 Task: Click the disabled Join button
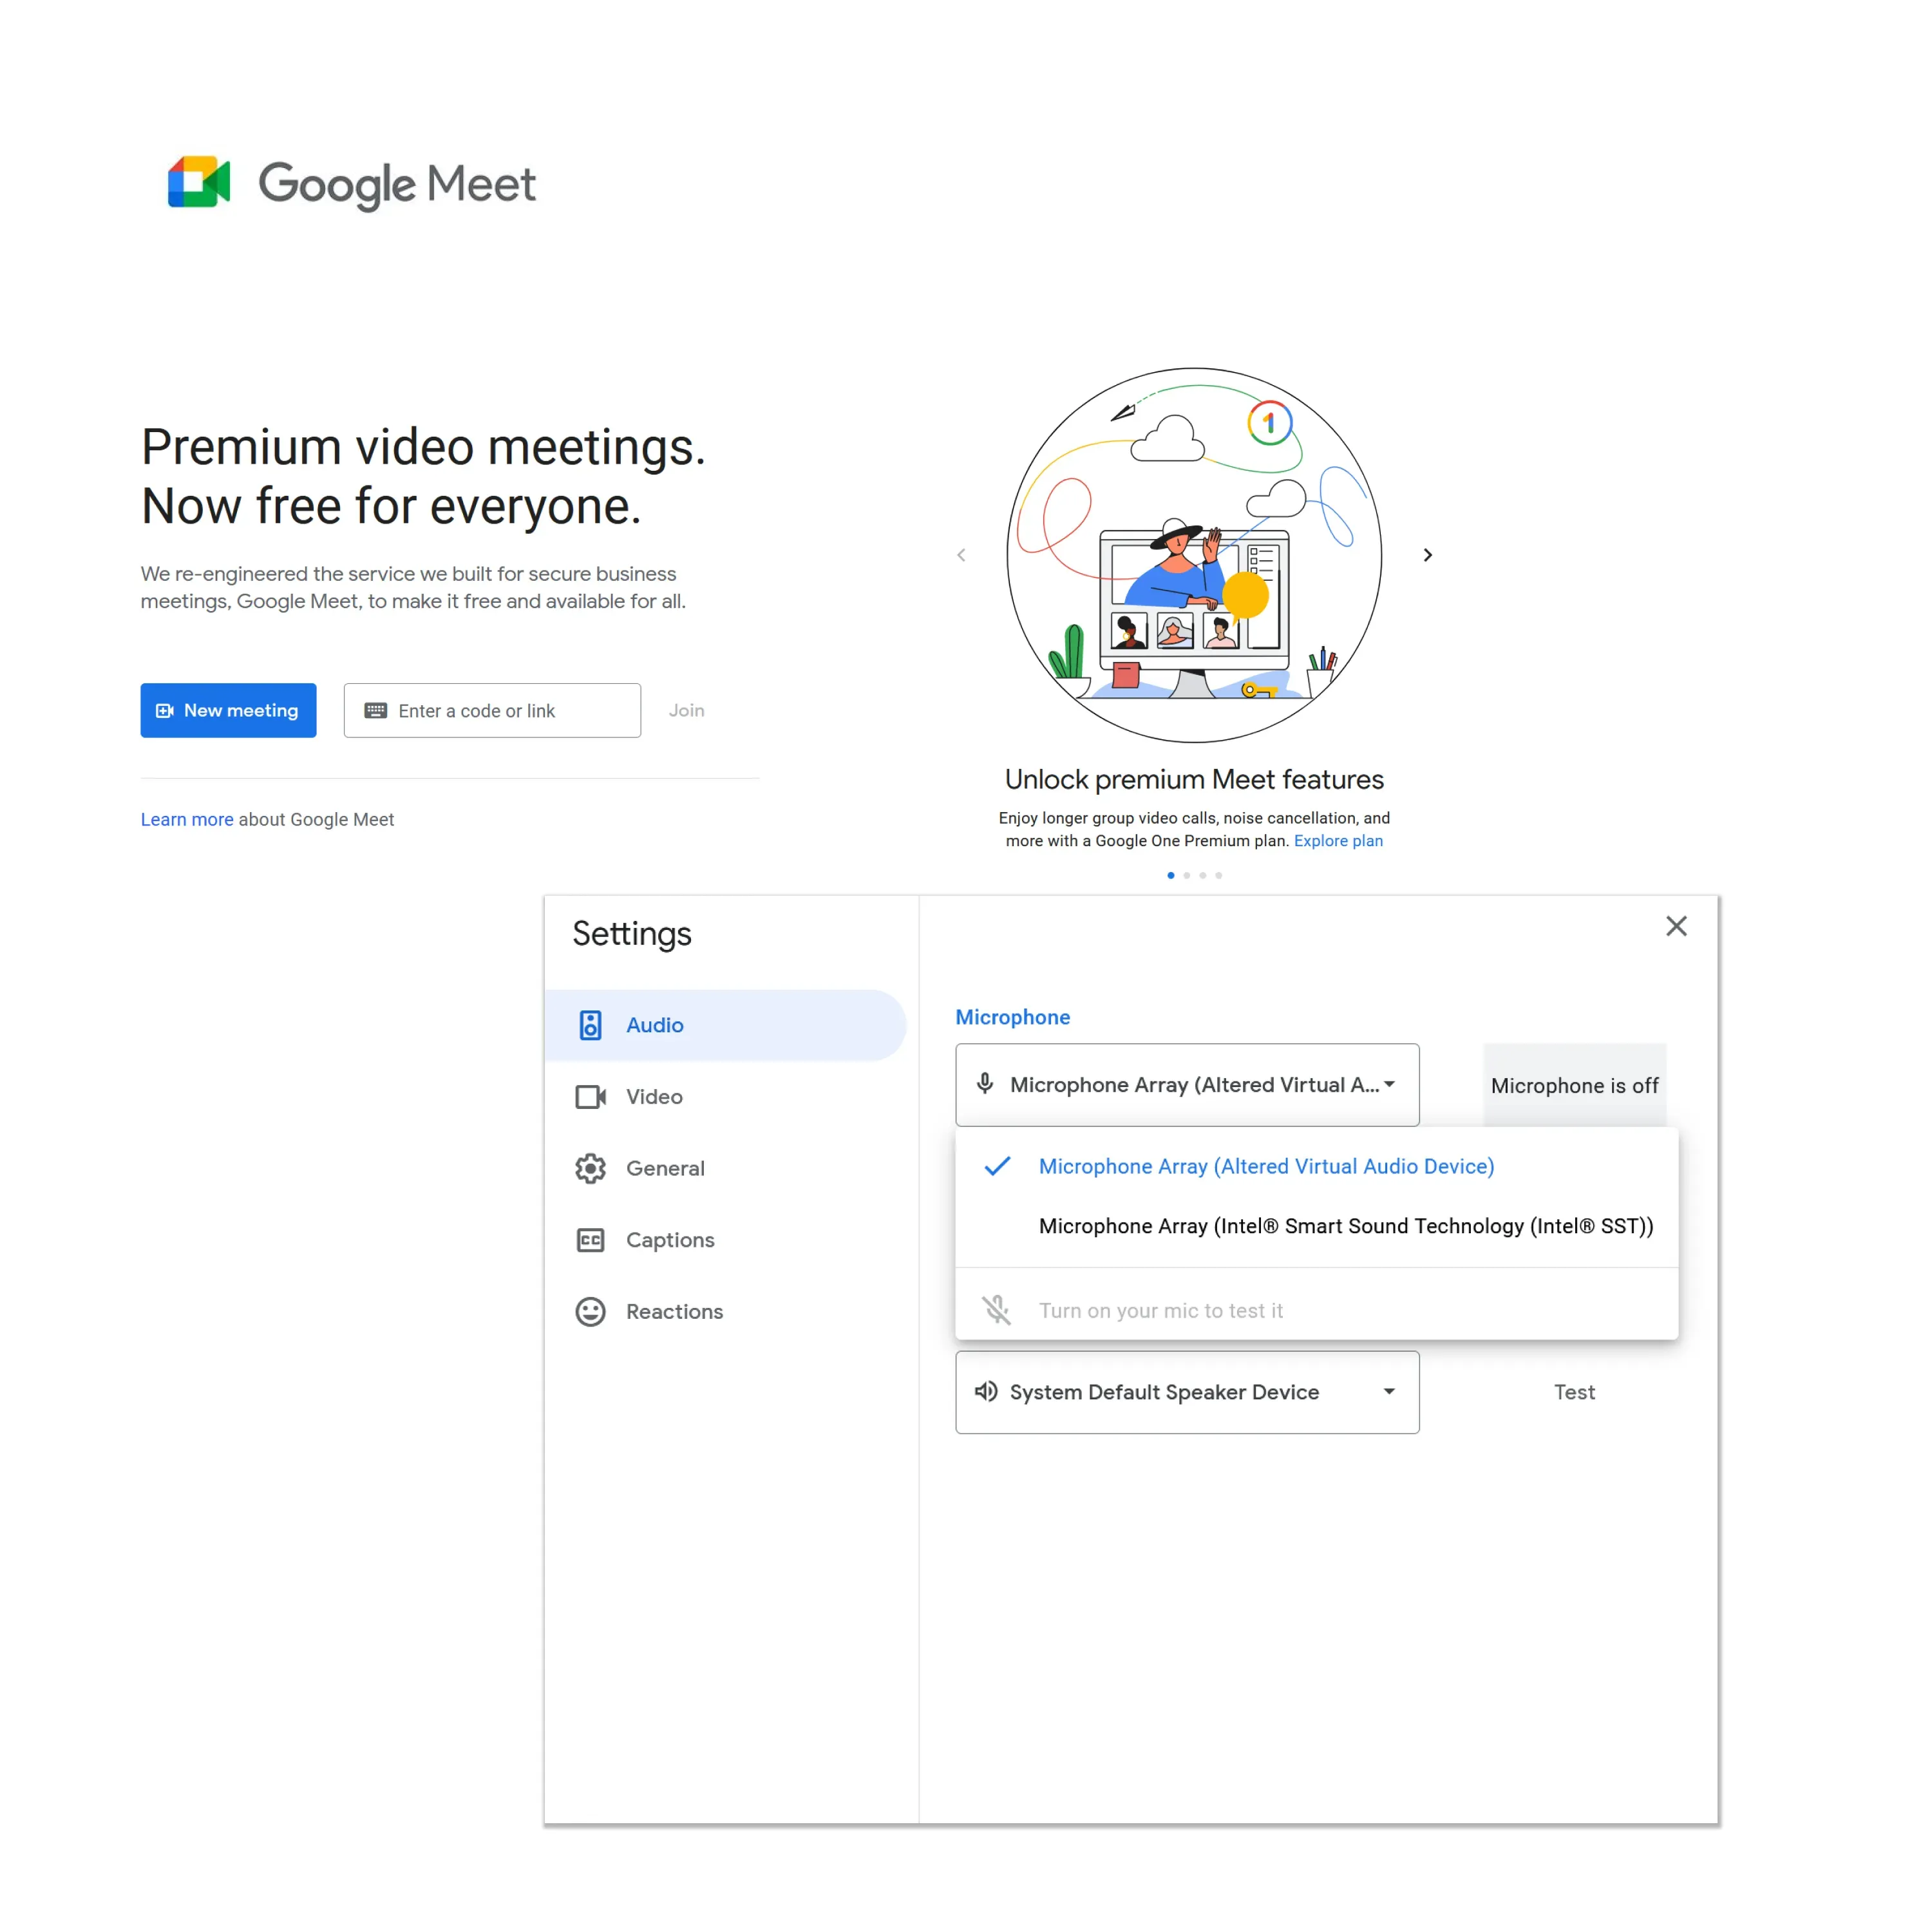click(x=686, y=710)
